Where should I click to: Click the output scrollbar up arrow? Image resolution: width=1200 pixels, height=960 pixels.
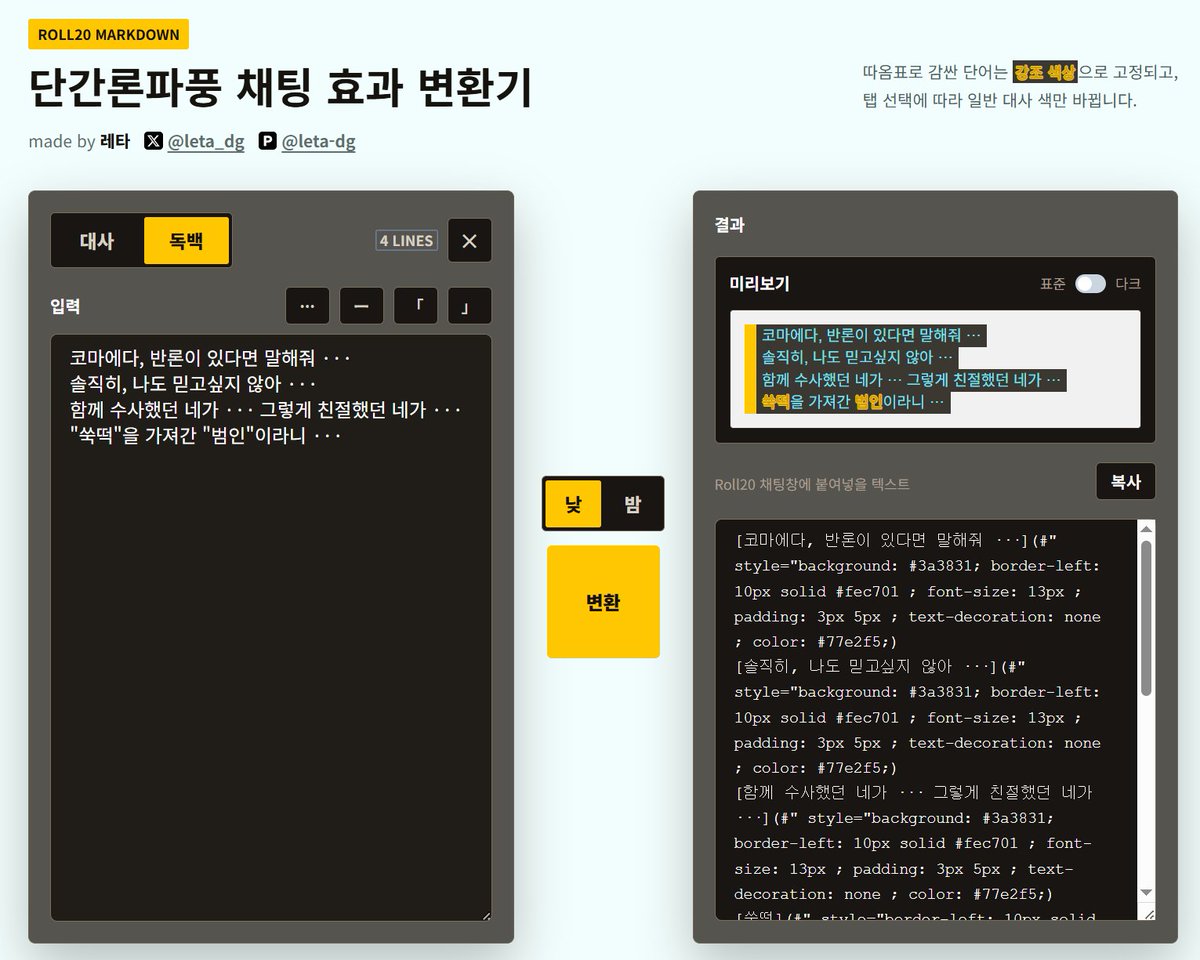pos(1146,529)
